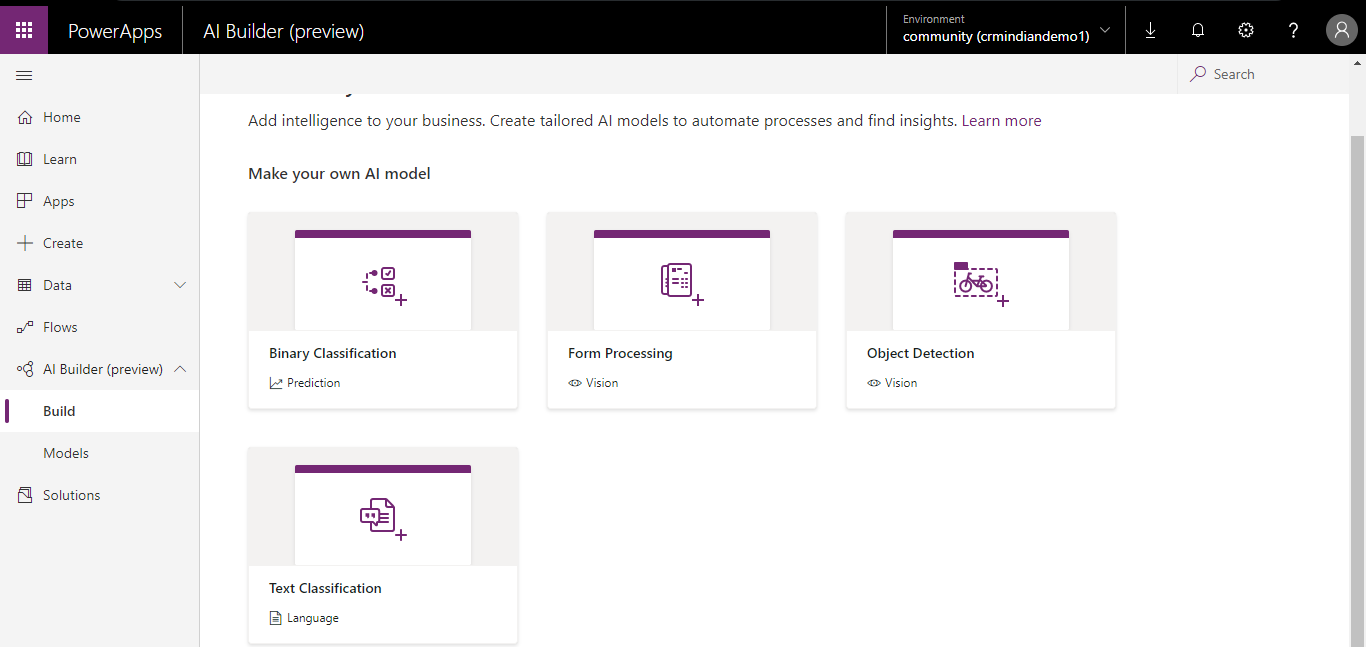
Task: Collapse the AI Builder (preview) section
Action: coord(180,369)
